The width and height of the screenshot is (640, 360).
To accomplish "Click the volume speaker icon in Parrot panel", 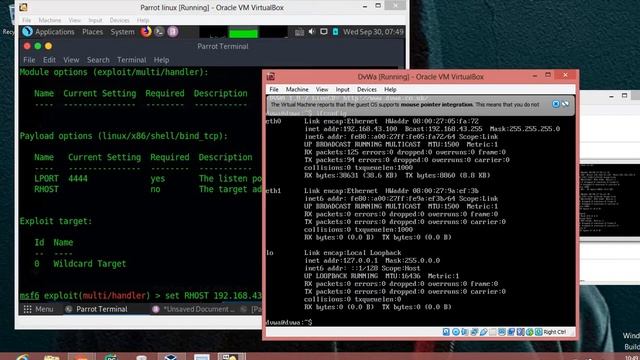I will [x=312, y=31].
